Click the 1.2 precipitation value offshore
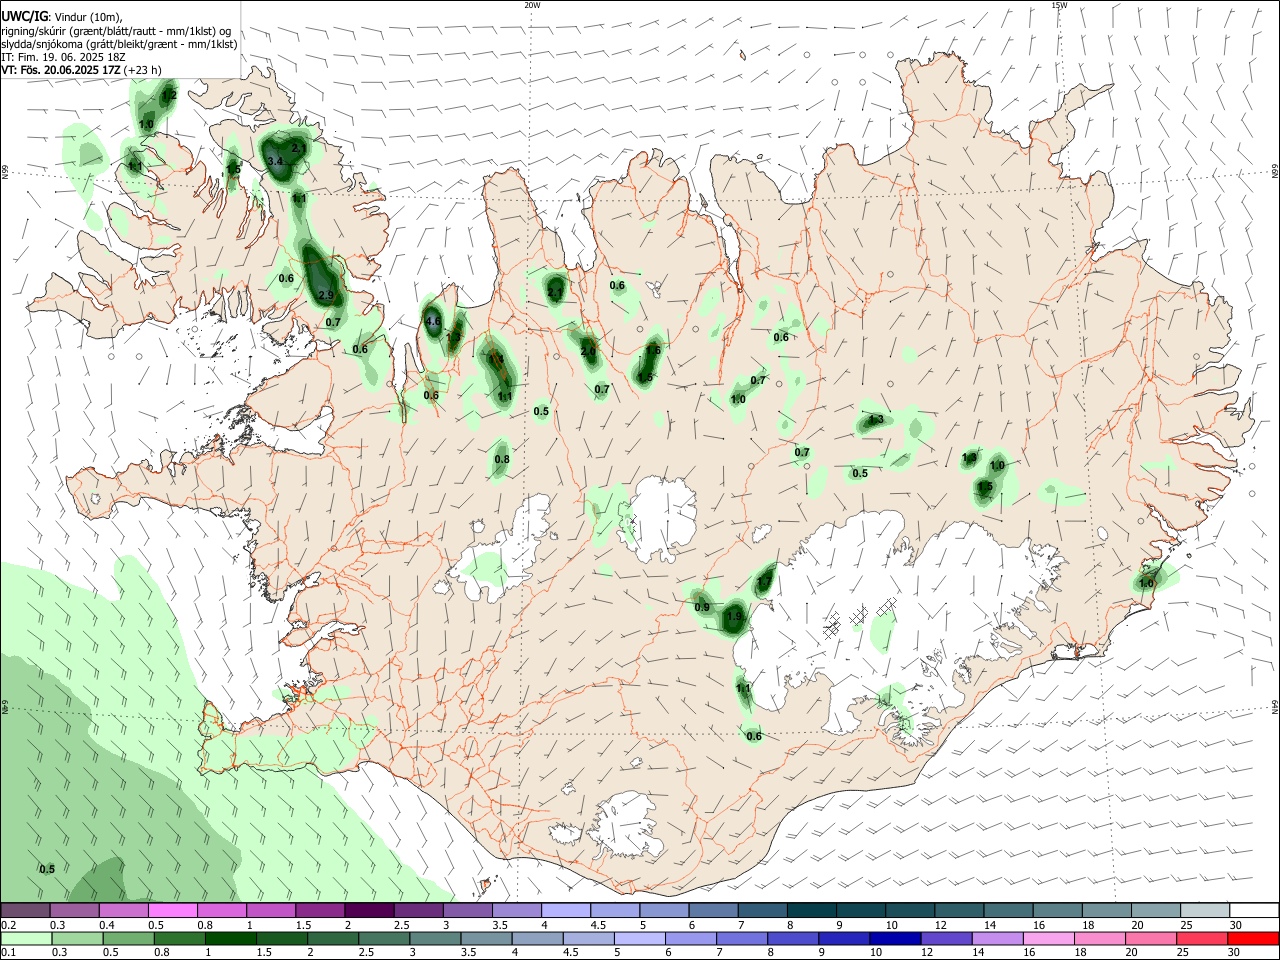Screen dimensions: 1280x960 click(x=170, y=96)
